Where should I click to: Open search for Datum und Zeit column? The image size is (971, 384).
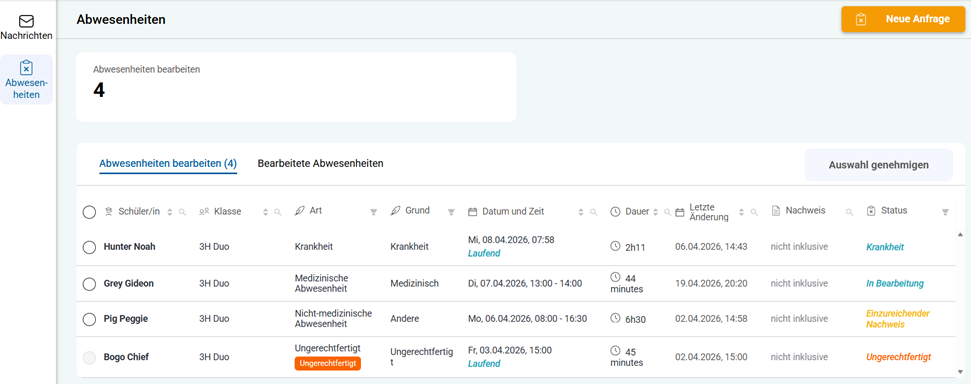593,212
